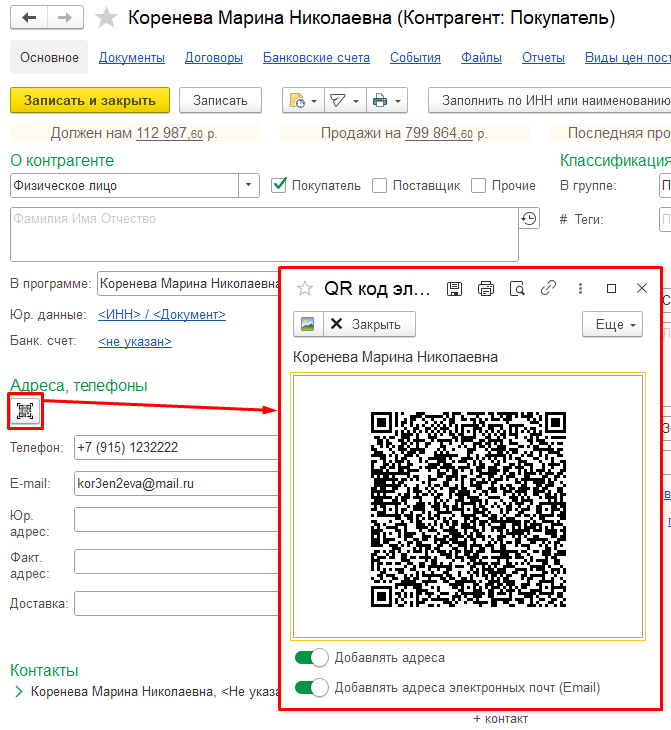Click the Теги input field
Screen dimensions: 671x730
point(665,219)
